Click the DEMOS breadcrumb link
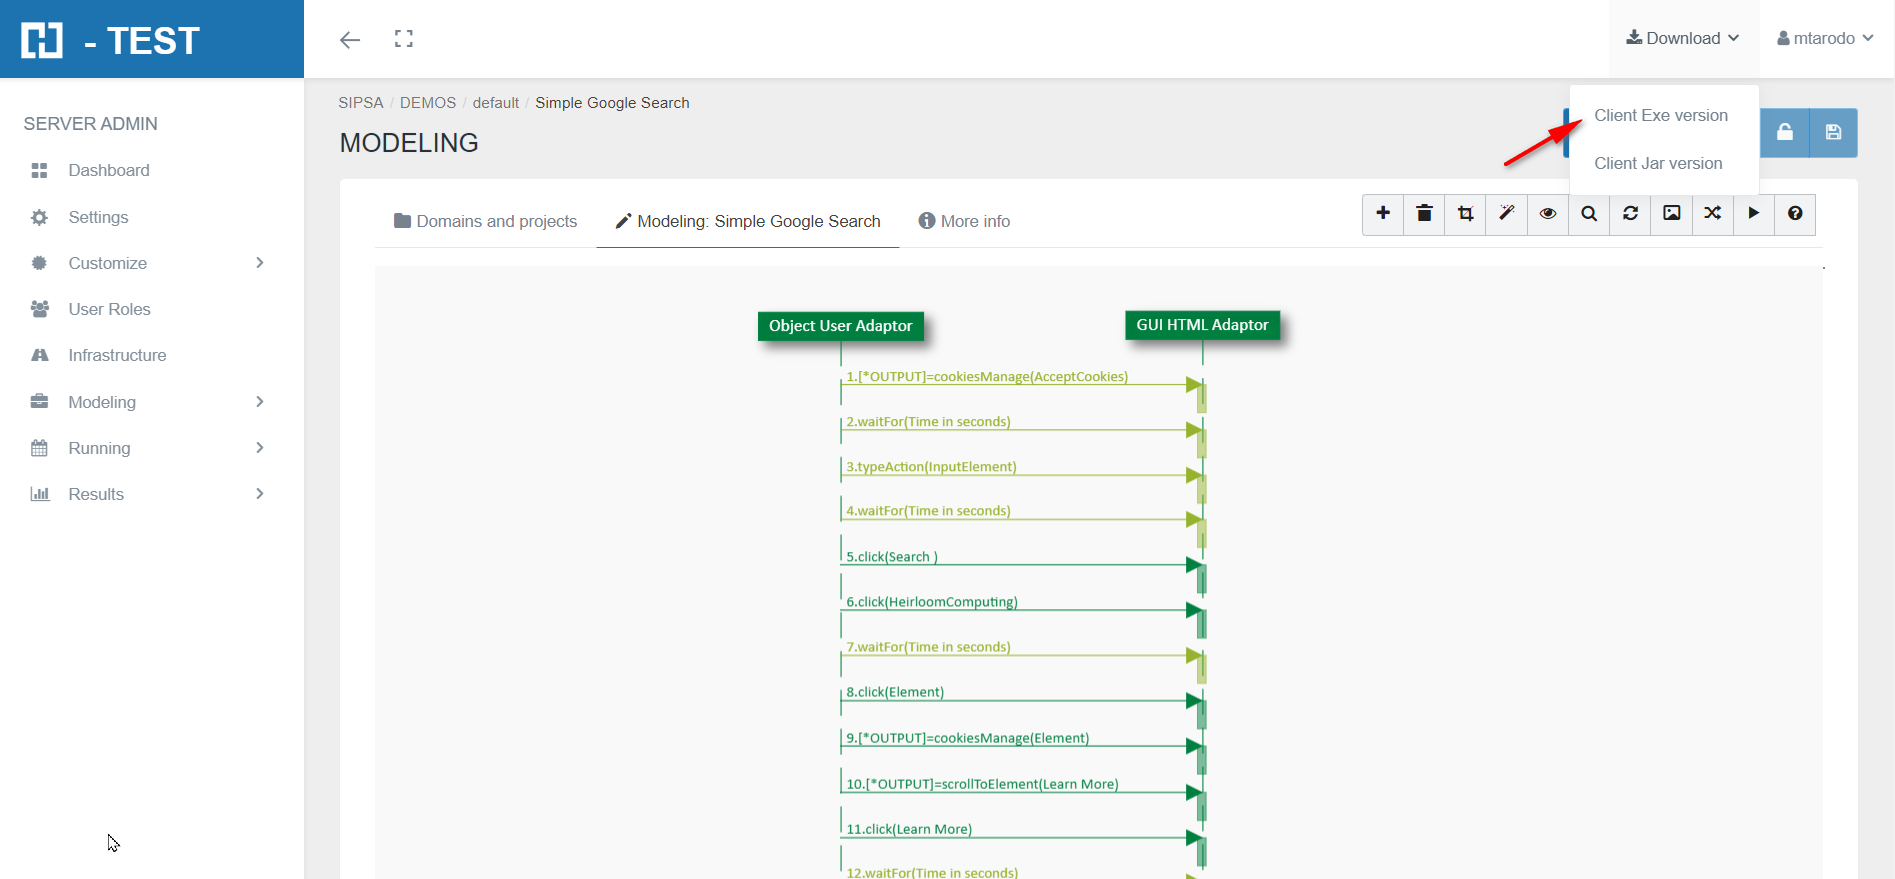Viewport: 1895px width, 879px height. coord(427,103)
